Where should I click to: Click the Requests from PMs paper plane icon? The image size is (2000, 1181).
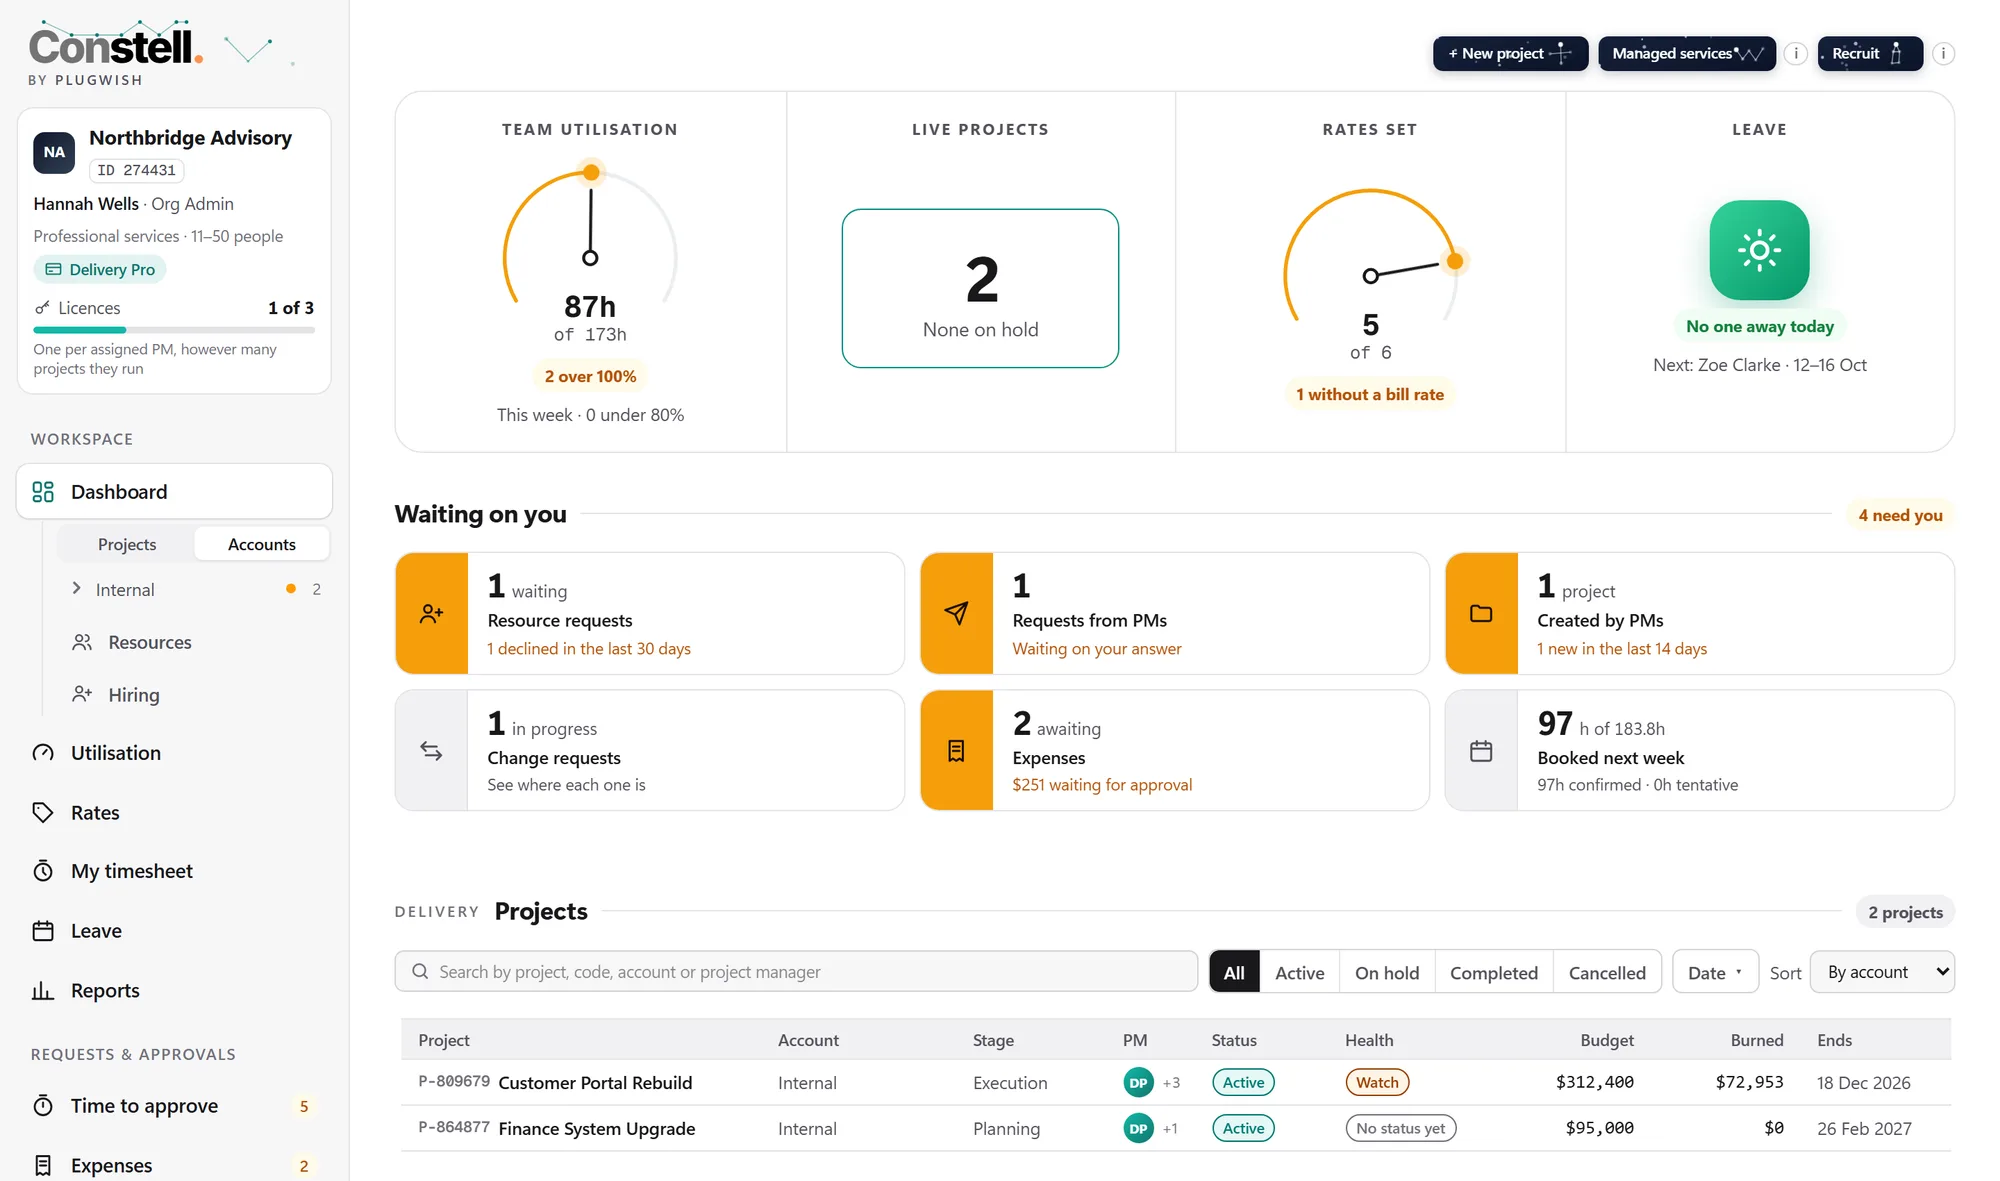(x=957, y=613)
